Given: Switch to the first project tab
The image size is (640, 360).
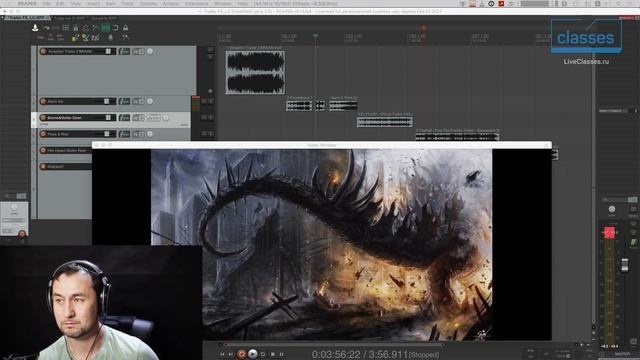Looking at the screenshot, I should 27,18.
